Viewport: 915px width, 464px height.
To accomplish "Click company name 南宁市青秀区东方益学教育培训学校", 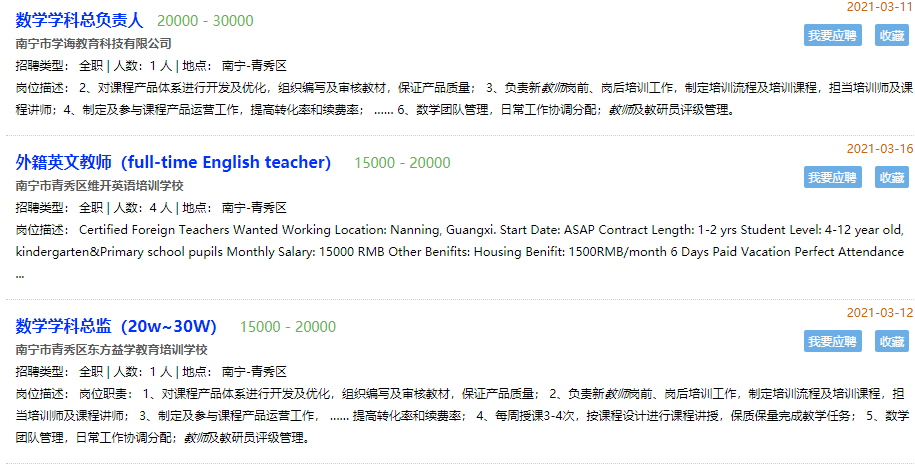I will point(112,349).
